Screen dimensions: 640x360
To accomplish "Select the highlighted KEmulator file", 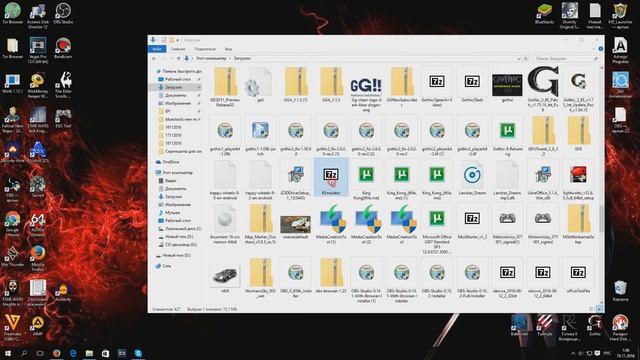I will coord(331,178).
